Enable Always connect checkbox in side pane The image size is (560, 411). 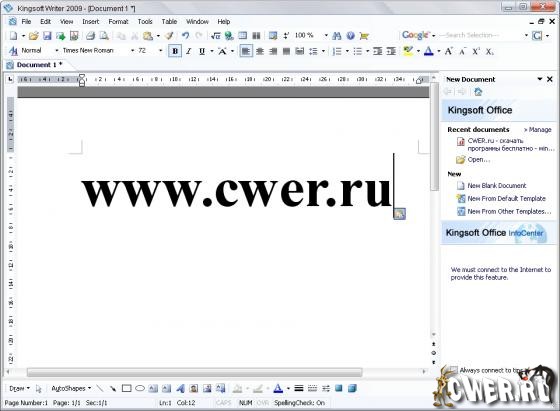(x=454, y=370)
